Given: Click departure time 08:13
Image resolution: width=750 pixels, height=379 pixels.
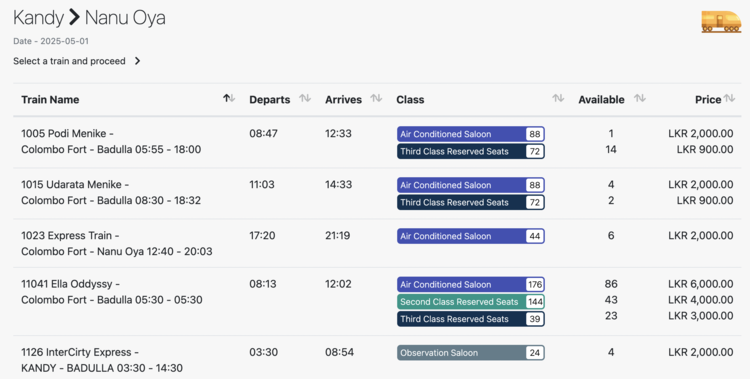Looking at the screenshot, I should (x=263, y=284).
